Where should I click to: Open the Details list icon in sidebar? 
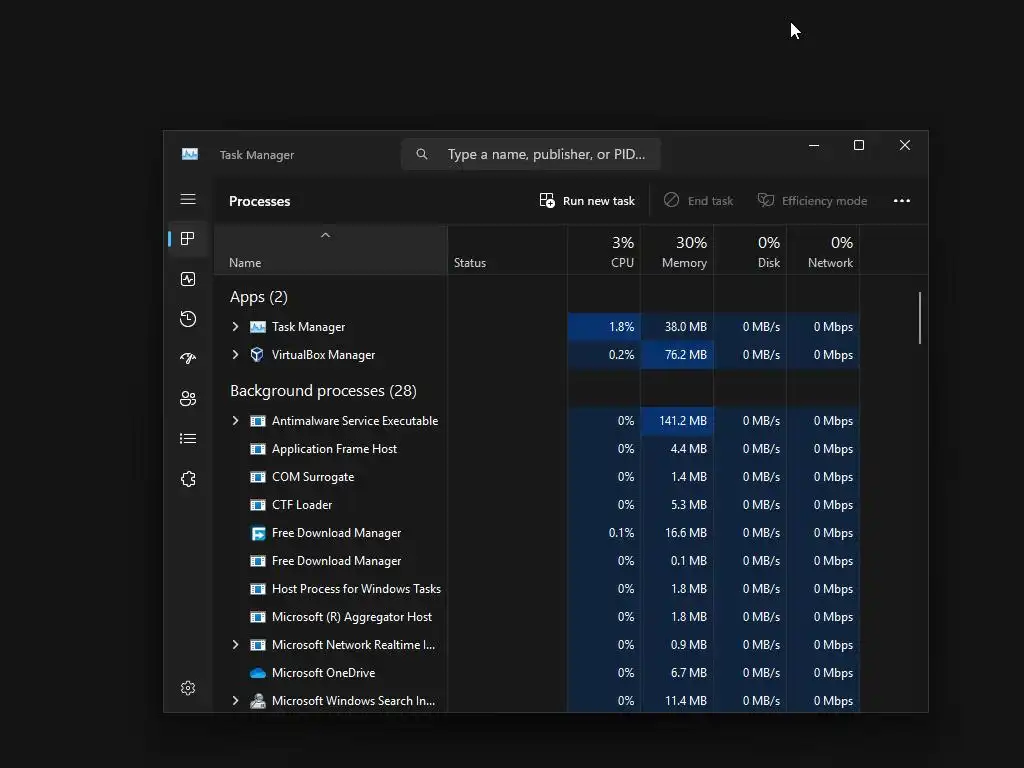(188, 439)
